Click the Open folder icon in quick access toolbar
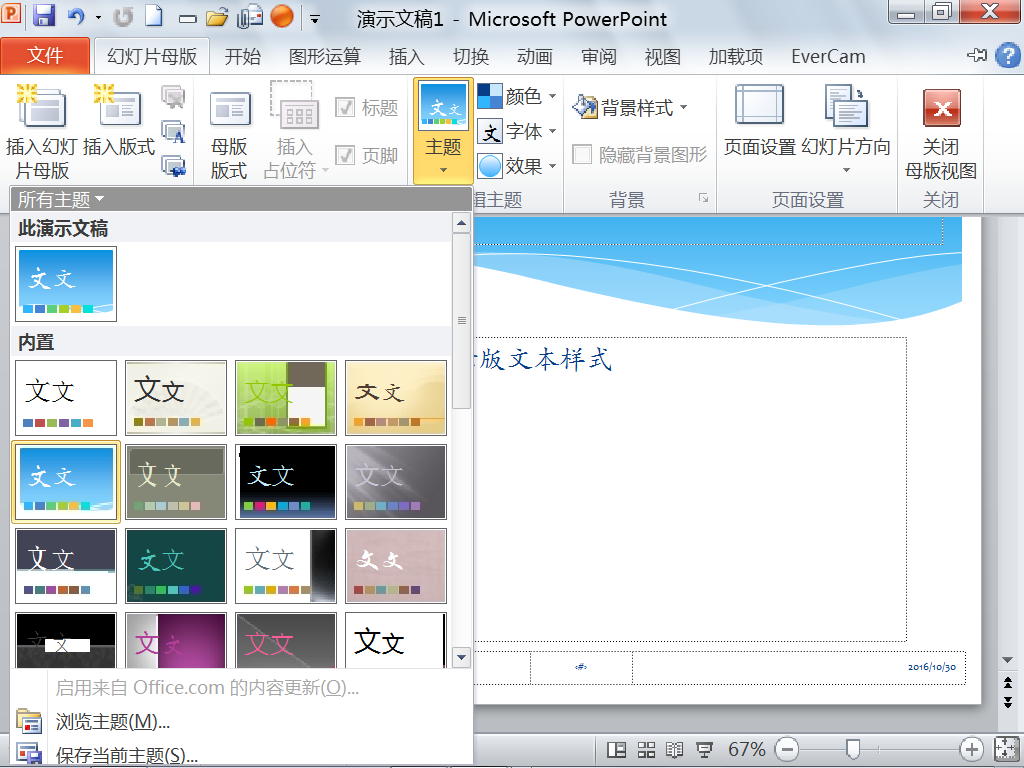The width and height of the screenshot is (1024, 768). click(217, 16)
